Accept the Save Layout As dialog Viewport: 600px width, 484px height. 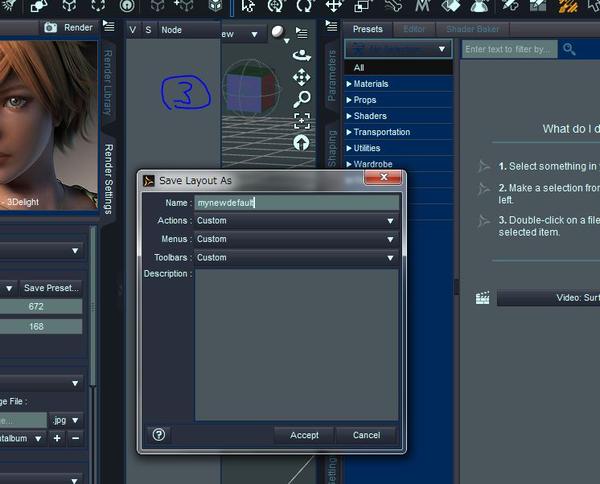click(x=304, y=435)
